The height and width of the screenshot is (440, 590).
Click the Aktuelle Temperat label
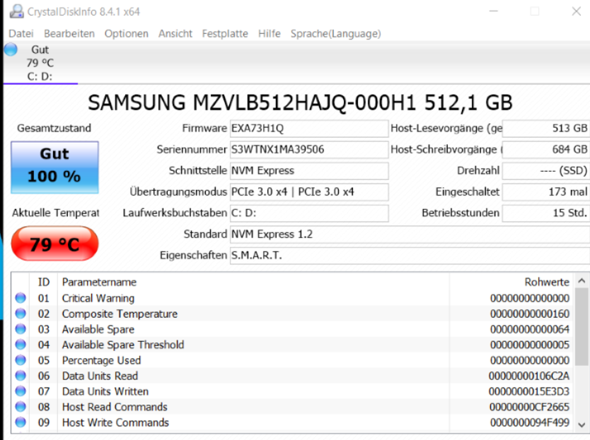coord(55,213)
